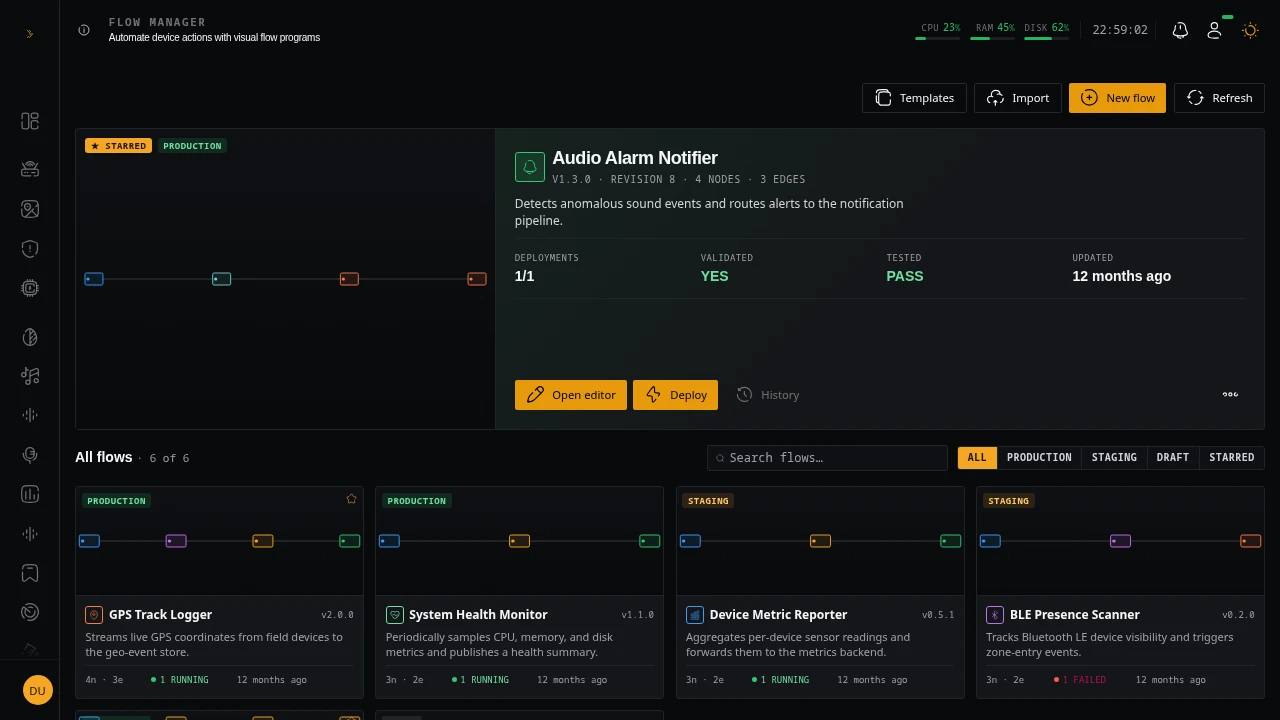Open the bar chart sidebar icon
The height and width of the screenshot is (720, 1280).
coord(30,494)
